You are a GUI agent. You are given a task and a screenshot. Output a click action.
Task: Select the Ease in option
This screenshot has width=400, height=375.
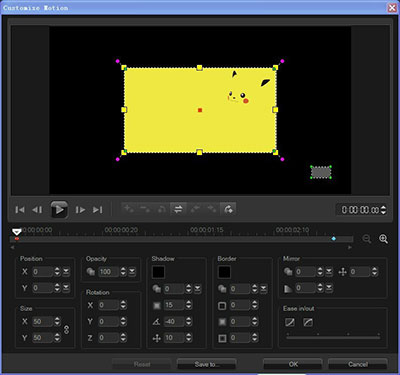click(x=290, y=322)
